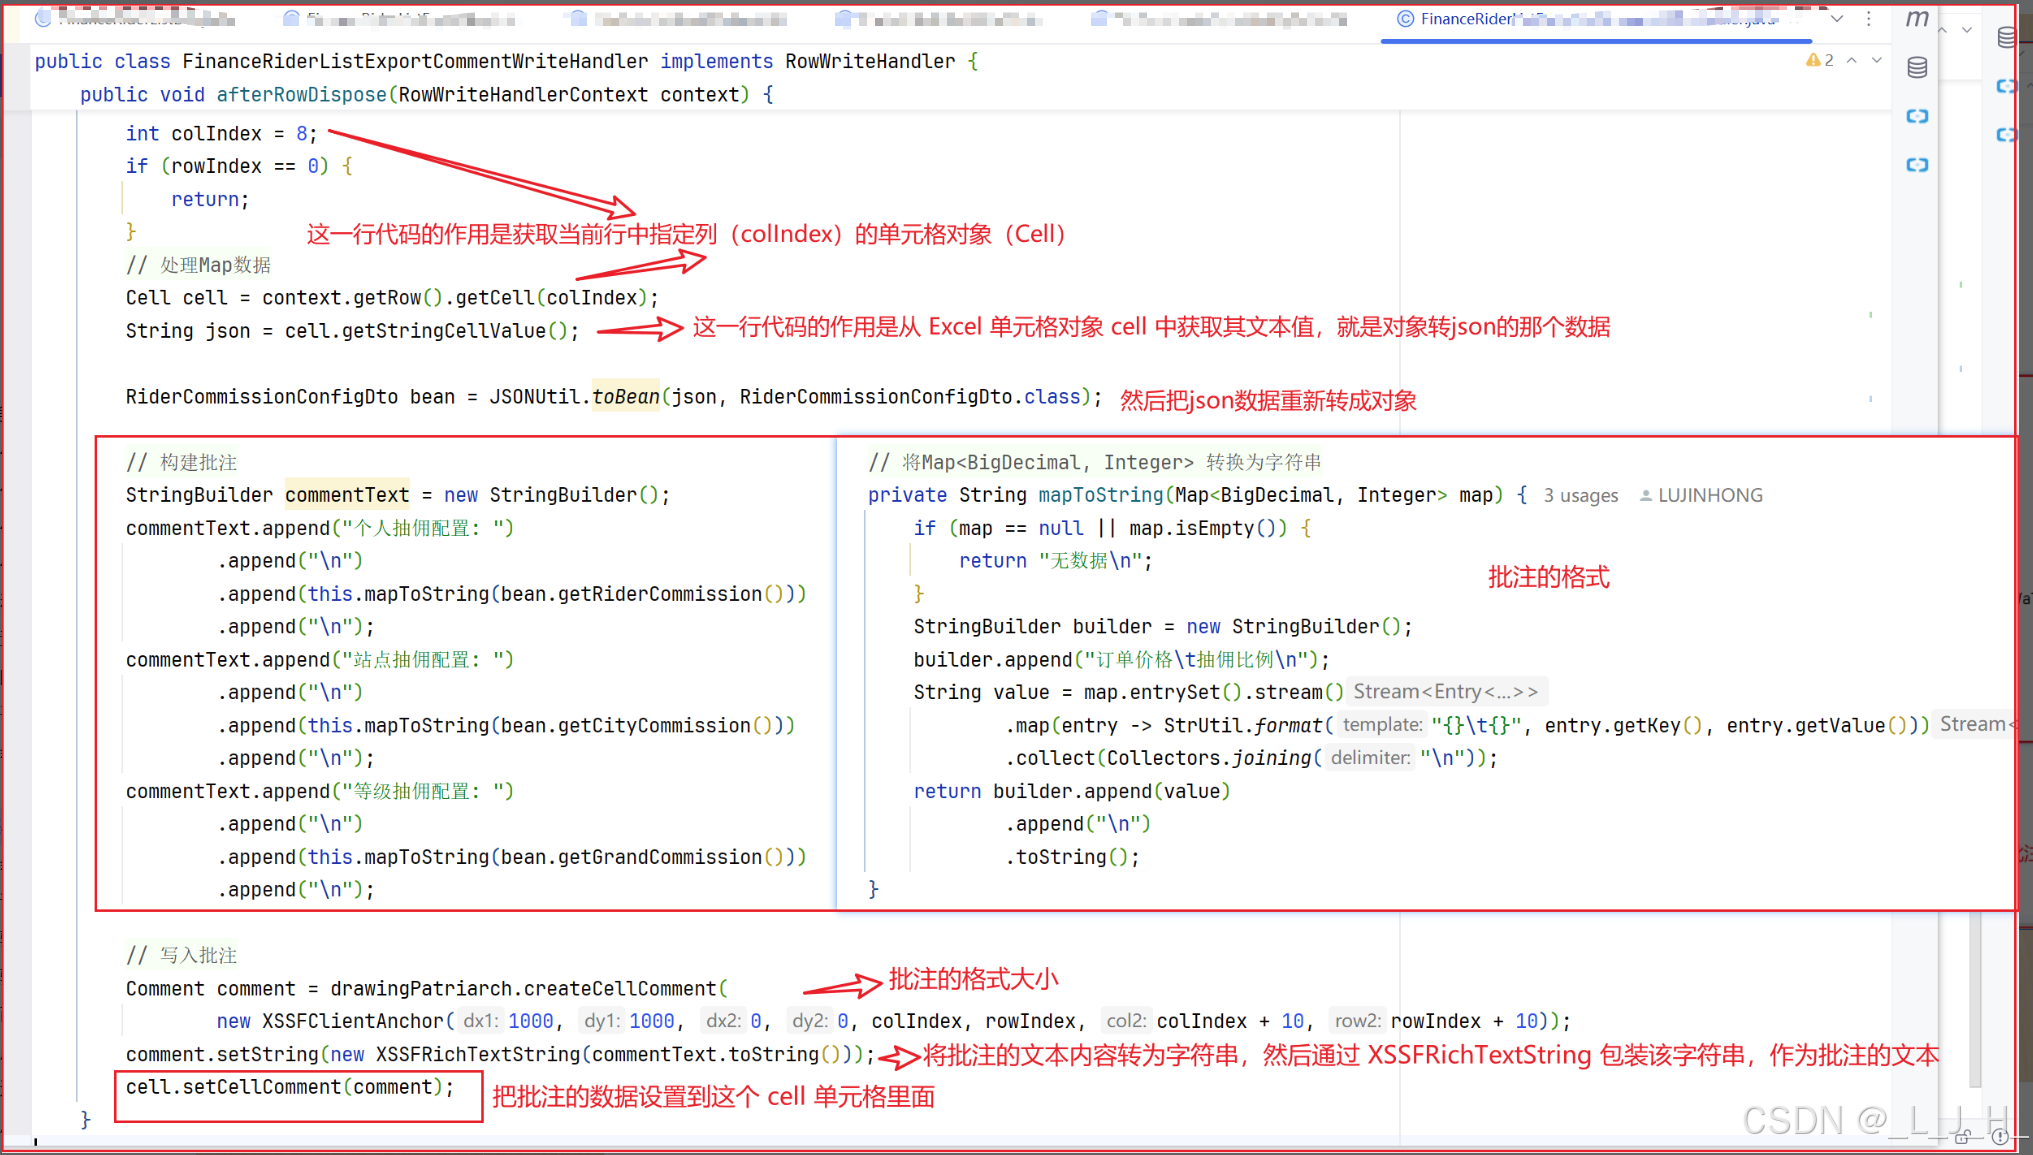Open the Maven tool window icon
The height and width of the screenshot is (1155, 2033).
click(x=1917, y=18)
